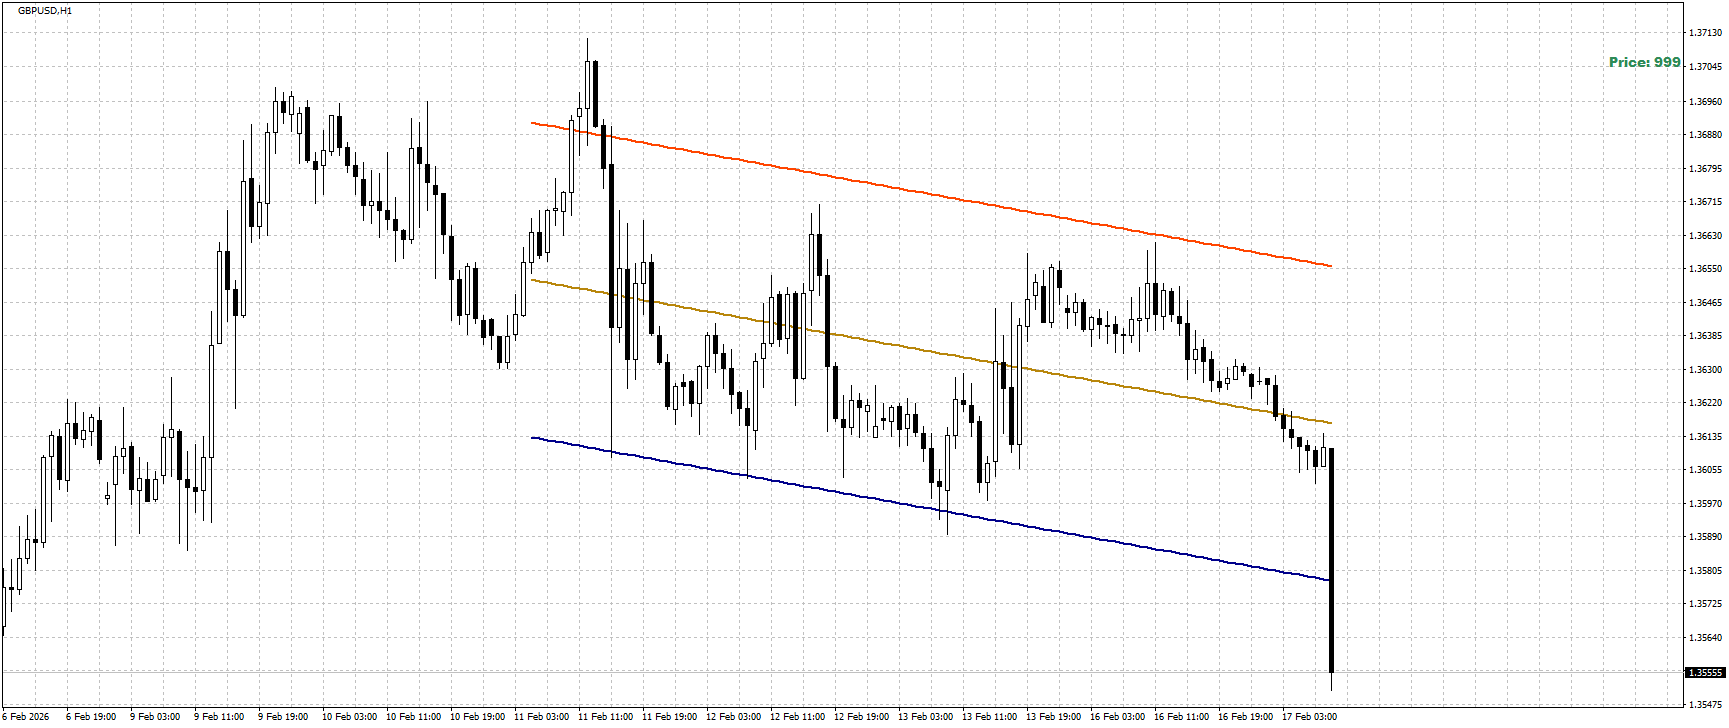This screenshot has height=728, width=1729.
Task: Click the 1.36630 price scale label
Action: 1705,236
